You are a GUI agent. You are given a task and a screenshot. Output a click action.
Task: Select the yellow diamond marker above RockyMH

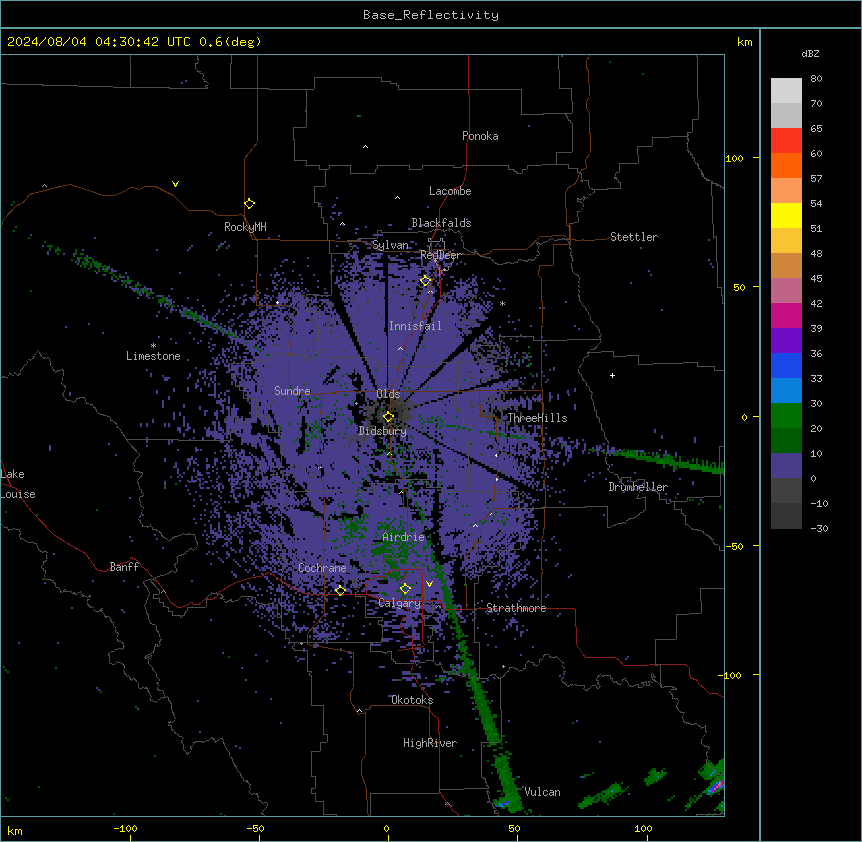250,204
